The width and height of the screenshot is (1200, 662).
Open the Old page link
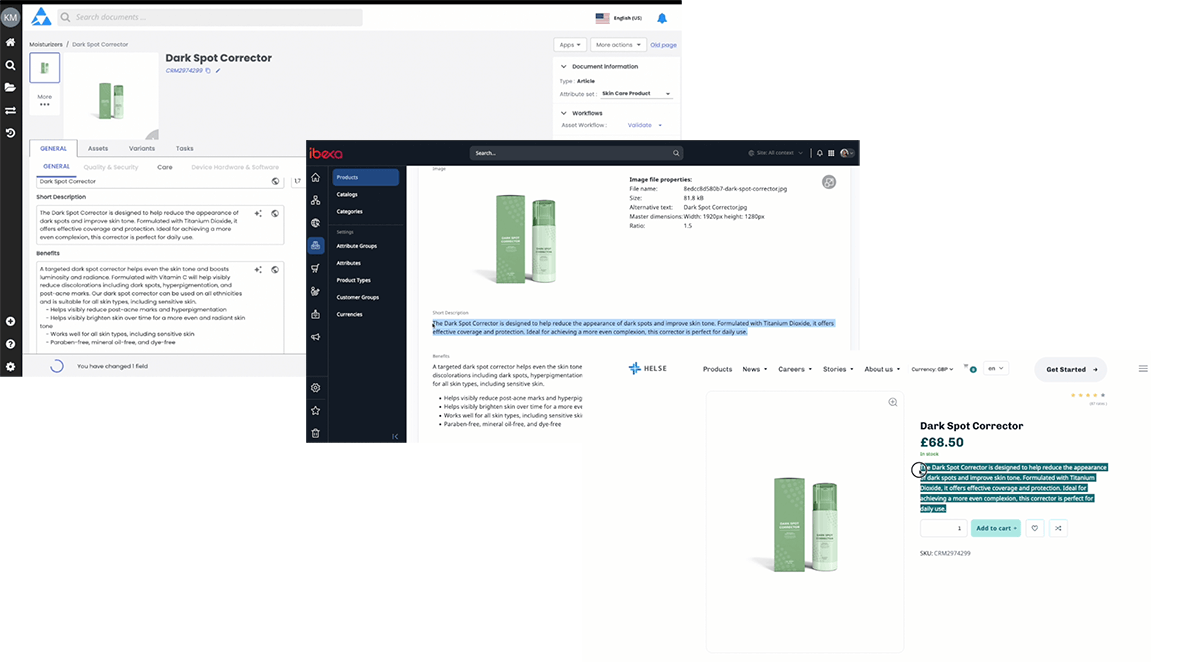tap(664, 45)
